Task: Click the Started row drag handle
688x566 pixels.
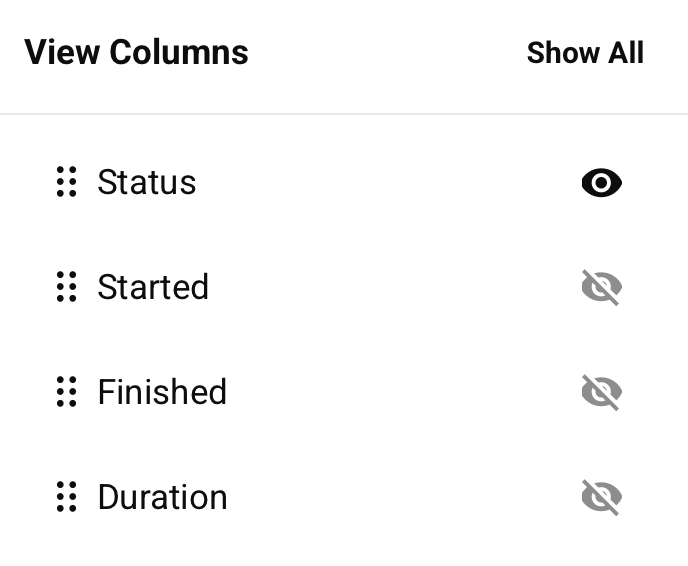Action: [x=66, y=287]
